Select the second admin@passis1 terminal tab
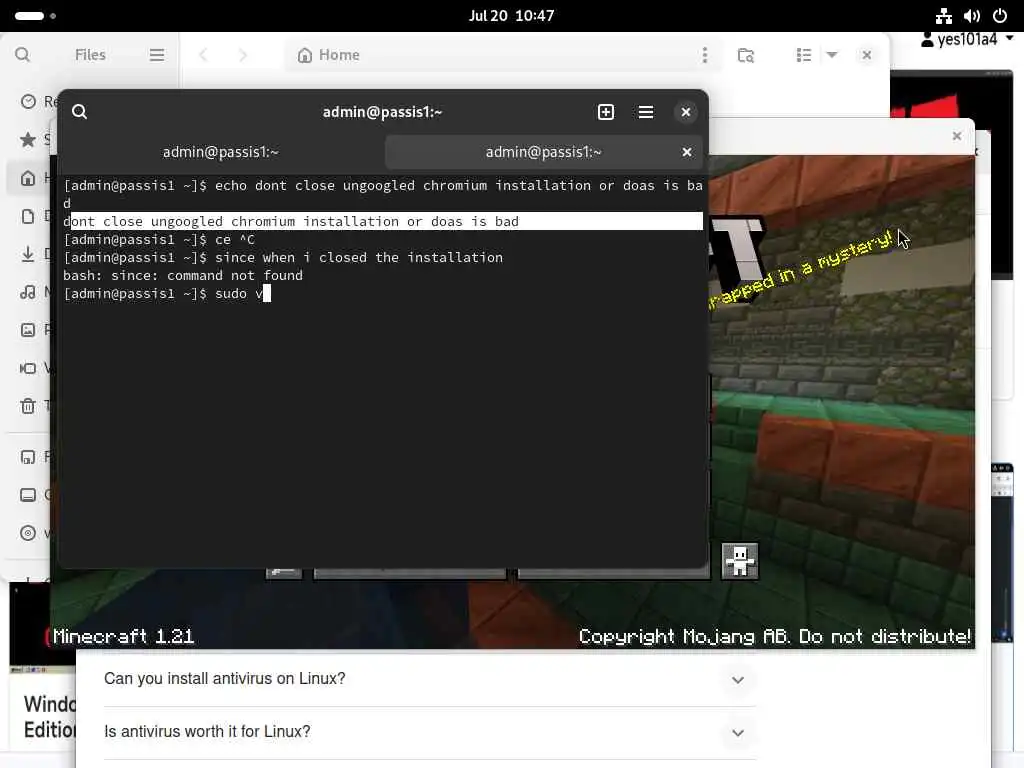 pos(543,152)
